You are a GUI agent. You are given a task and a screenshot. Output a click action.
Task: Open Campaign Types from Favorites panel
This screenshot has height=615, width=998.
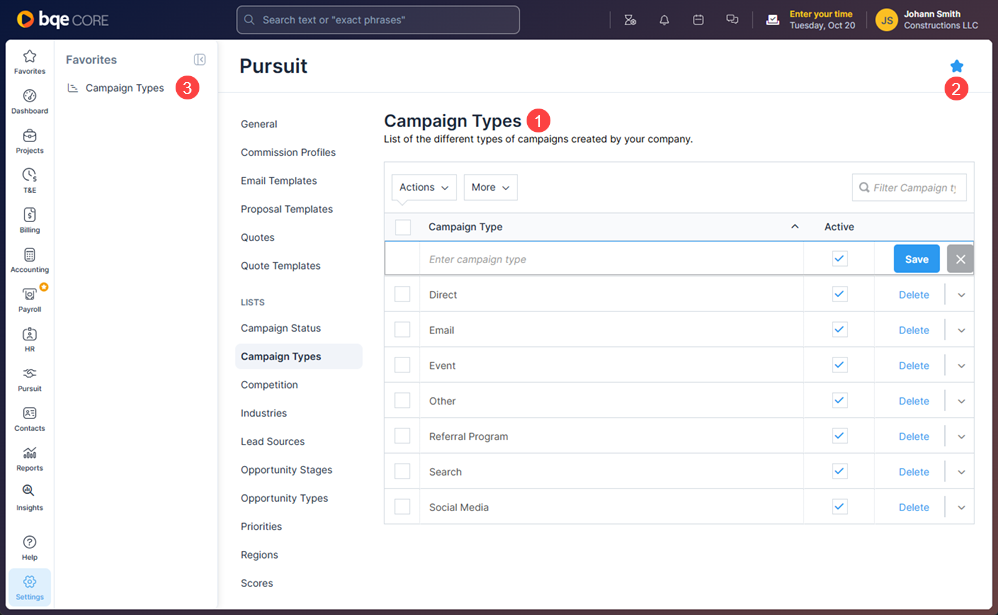(125, 88)
